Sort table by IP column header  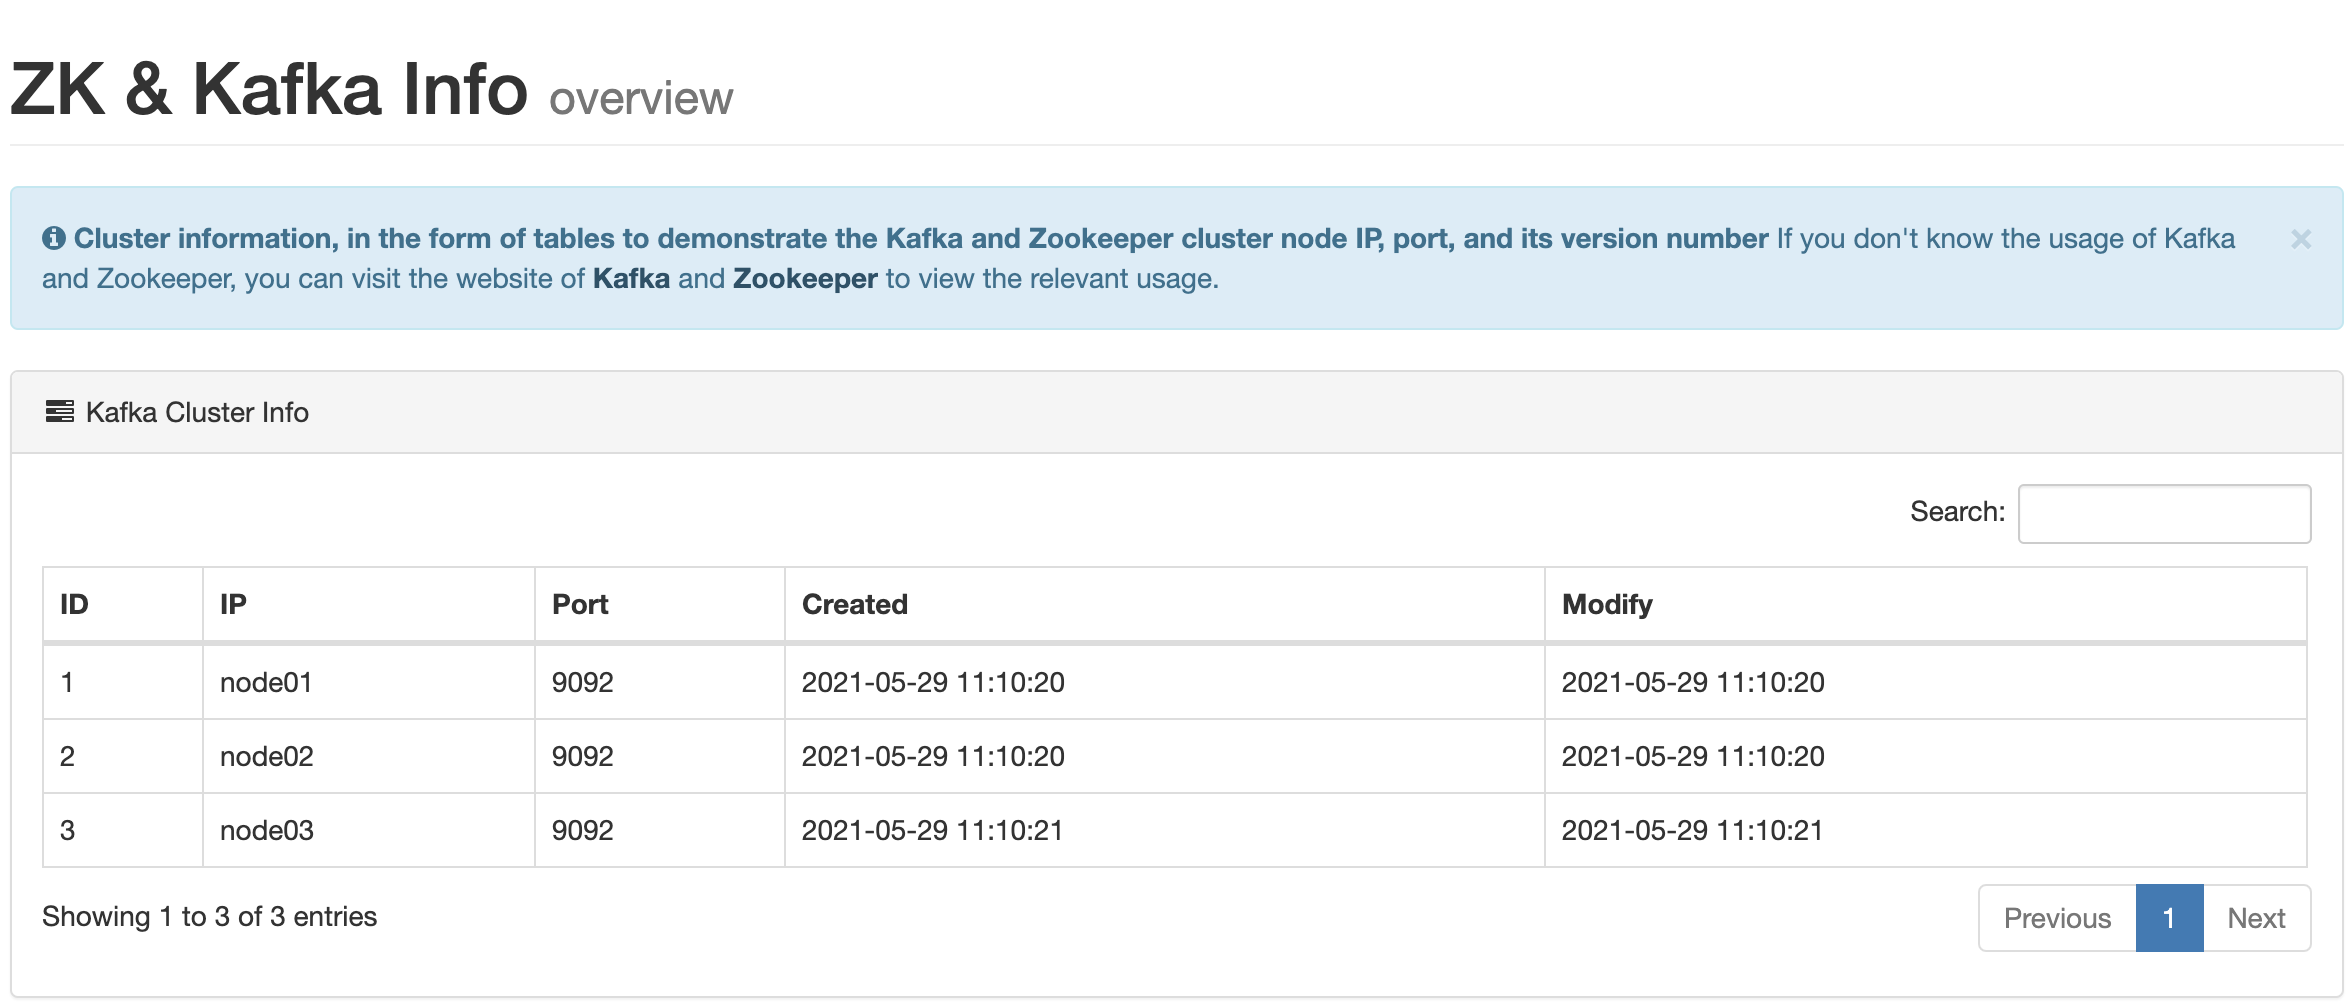click(233, 604)
